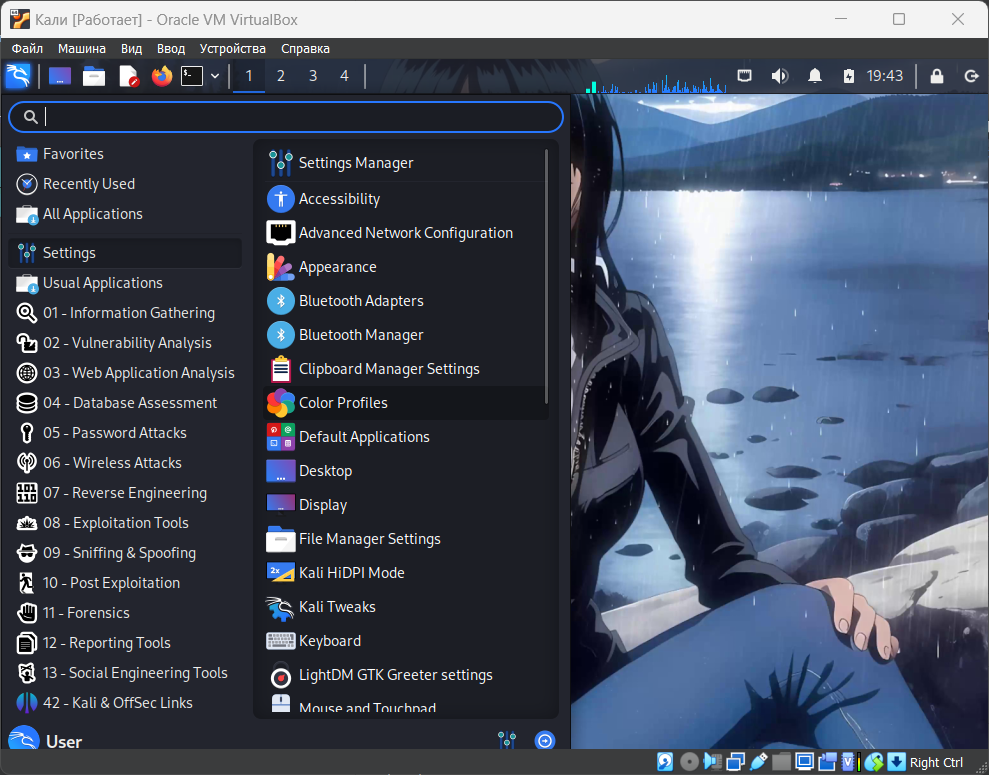This screenshot has height=775, width=989.
Task: Open 07 - Reverse Engineering category
Action: [x=126, y=493]
